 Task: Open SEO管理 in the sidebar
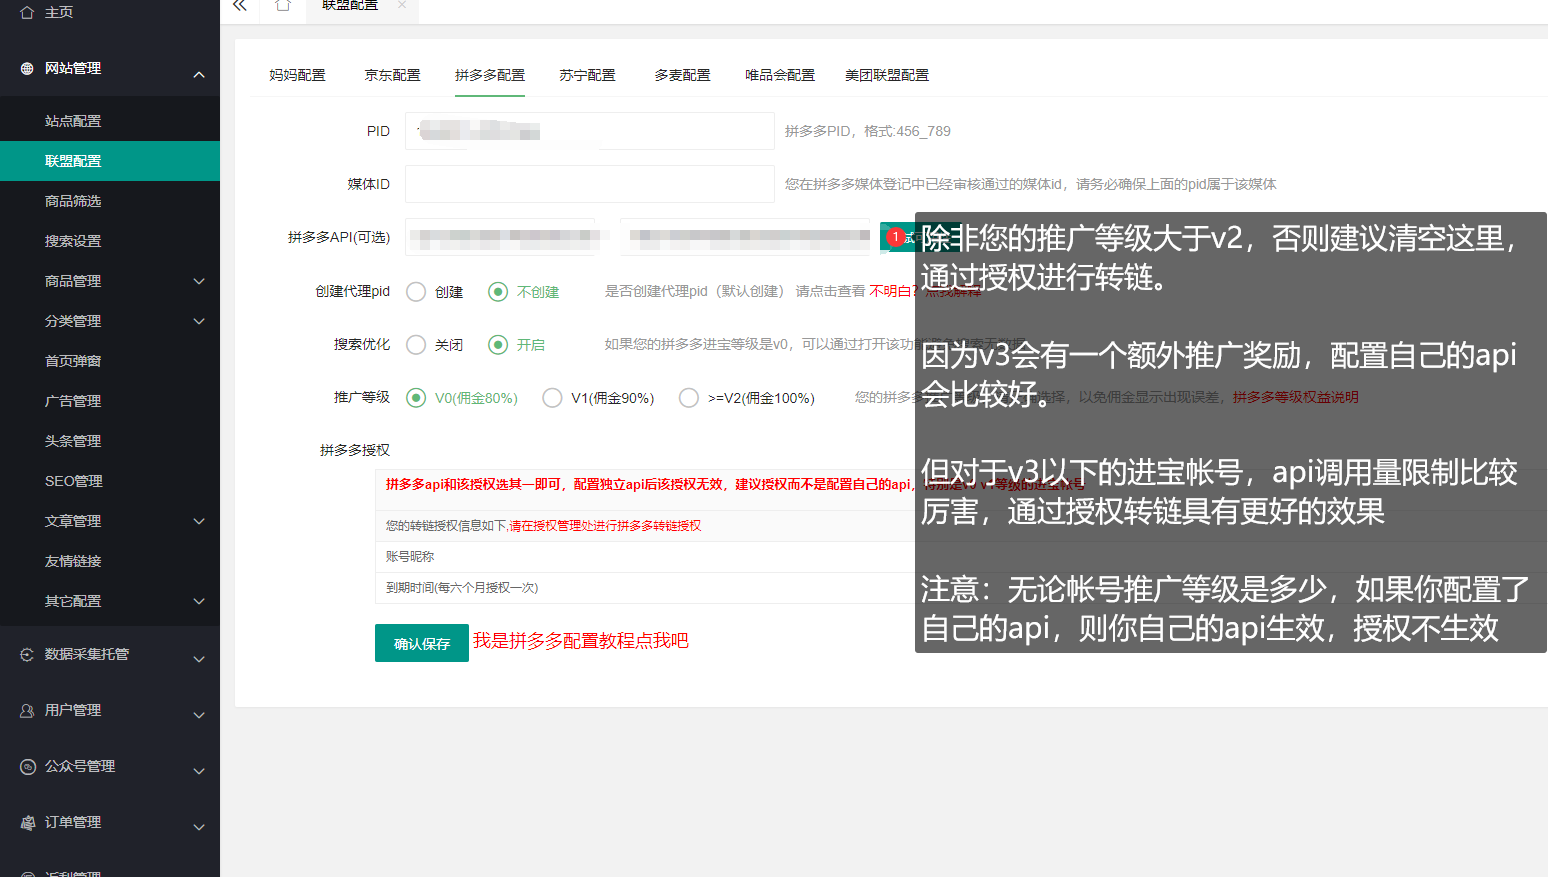[110, 481]
